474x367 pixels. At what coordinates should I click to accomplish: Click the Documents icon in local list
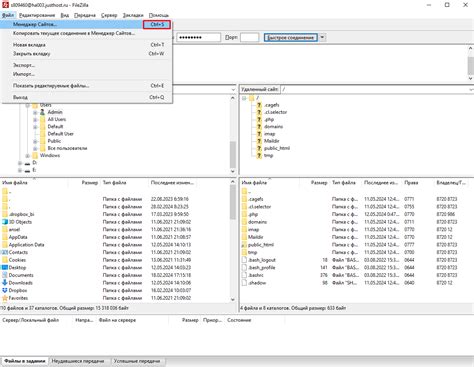pyautogui.click(x=5, y=275)
